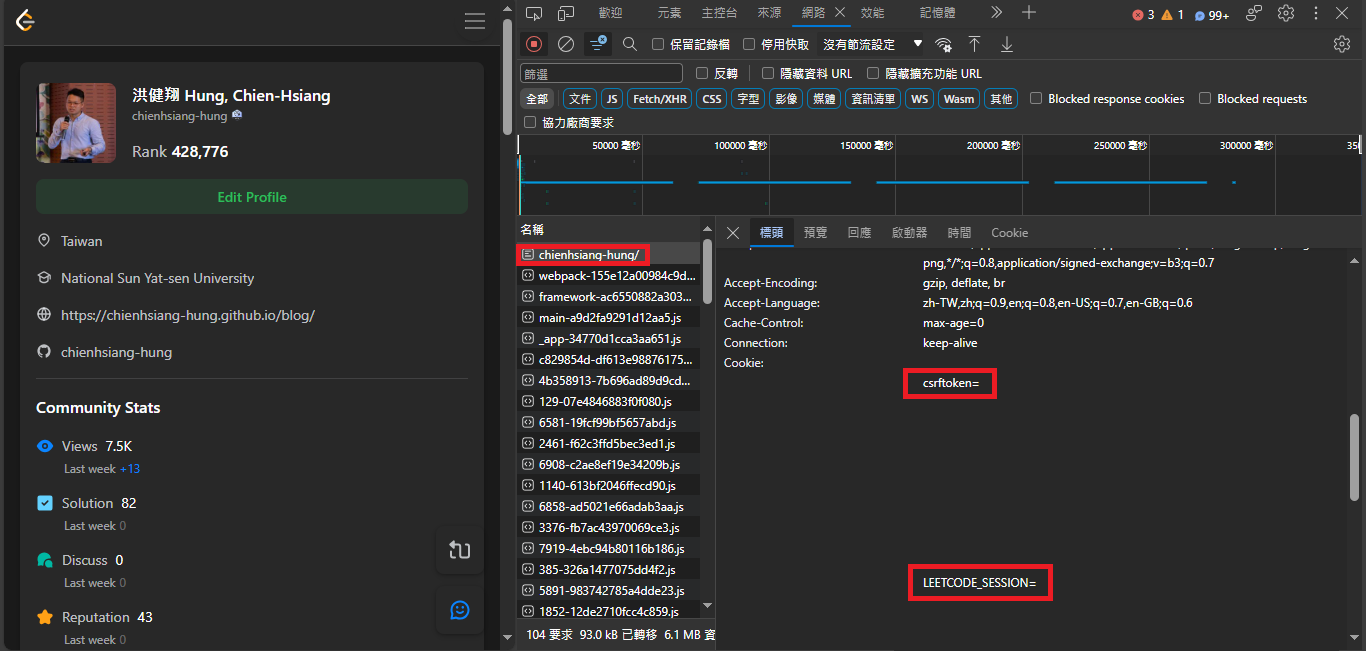The height and width of the screenshot is (651, 1366).
Task: Toggle the device emulation icon
Action: coord(566,13)
